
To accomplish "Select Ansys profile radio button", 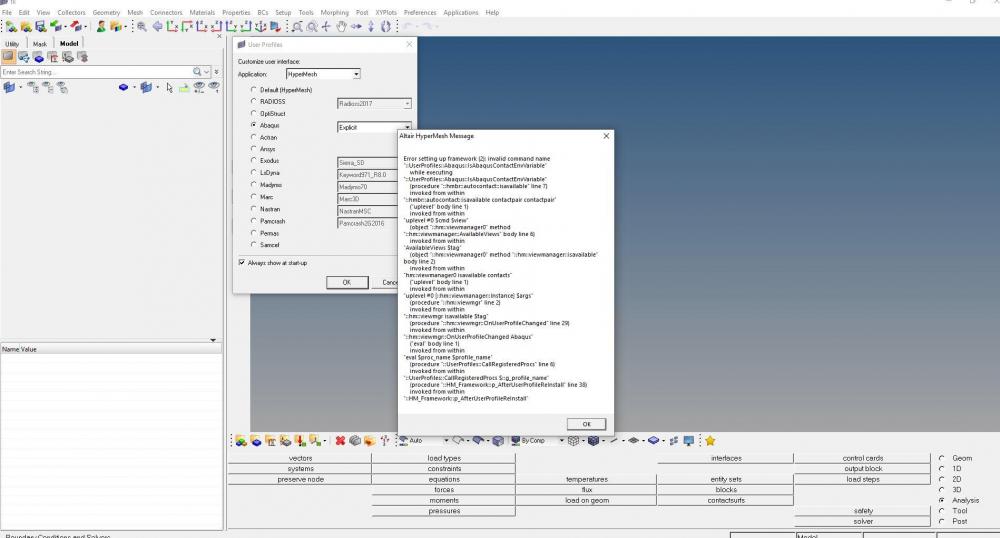I will click(x=254, y=149).
